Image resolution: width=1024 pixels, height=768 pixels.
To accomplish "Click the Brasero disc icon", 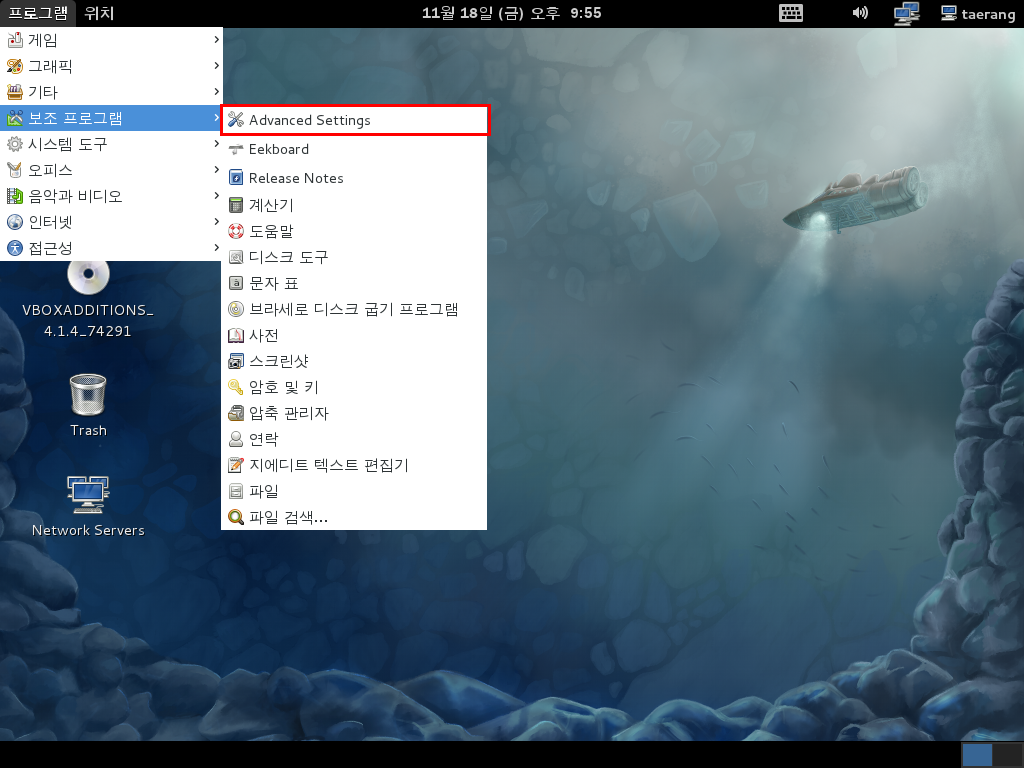I will click(x=236, y=310).
